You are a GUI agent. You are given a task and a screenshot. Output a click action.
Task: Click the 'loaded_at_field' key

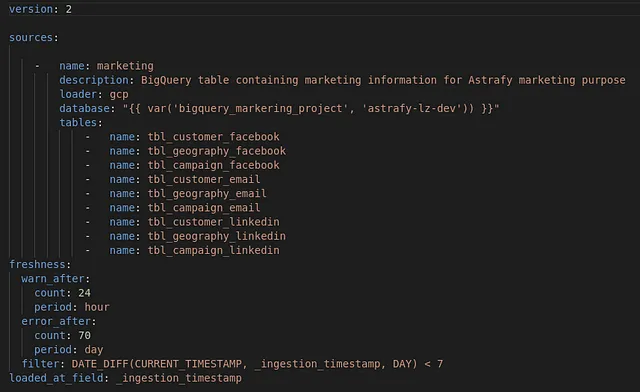[x=56, y=378]
